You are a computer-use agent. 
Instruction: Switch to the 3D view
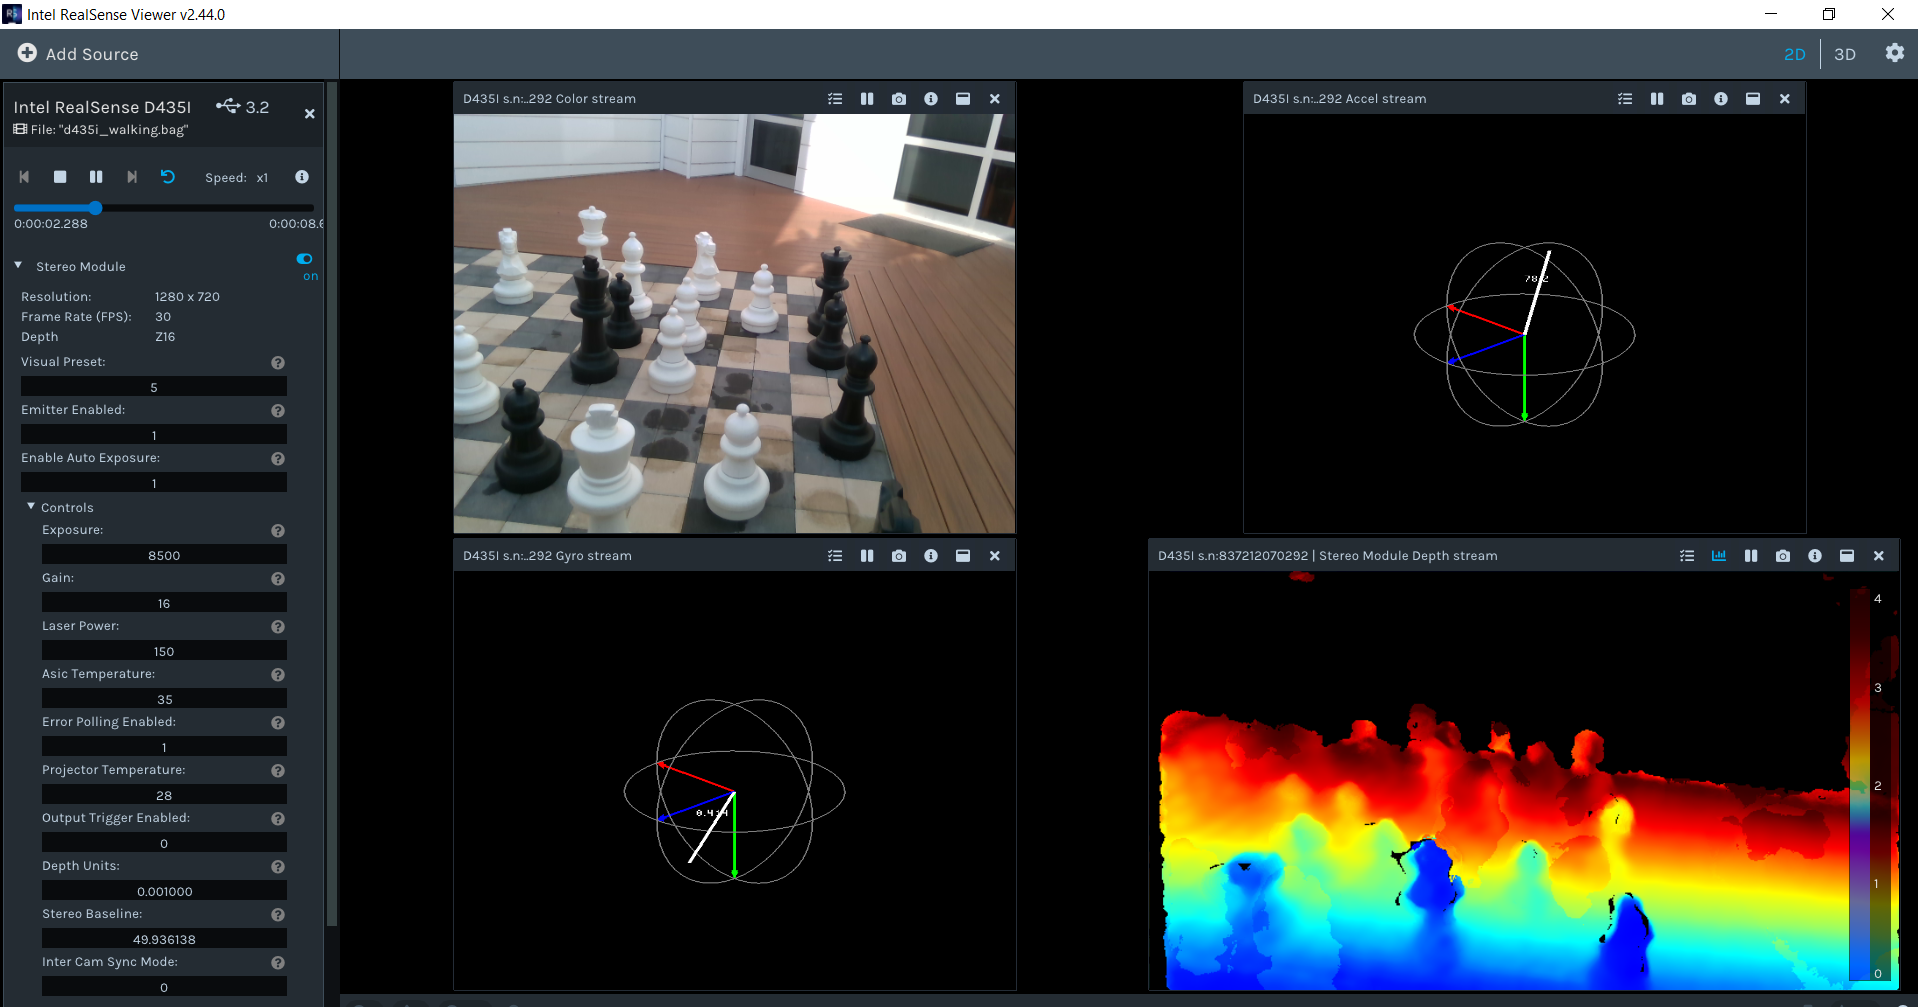(x=1843, y=54)
